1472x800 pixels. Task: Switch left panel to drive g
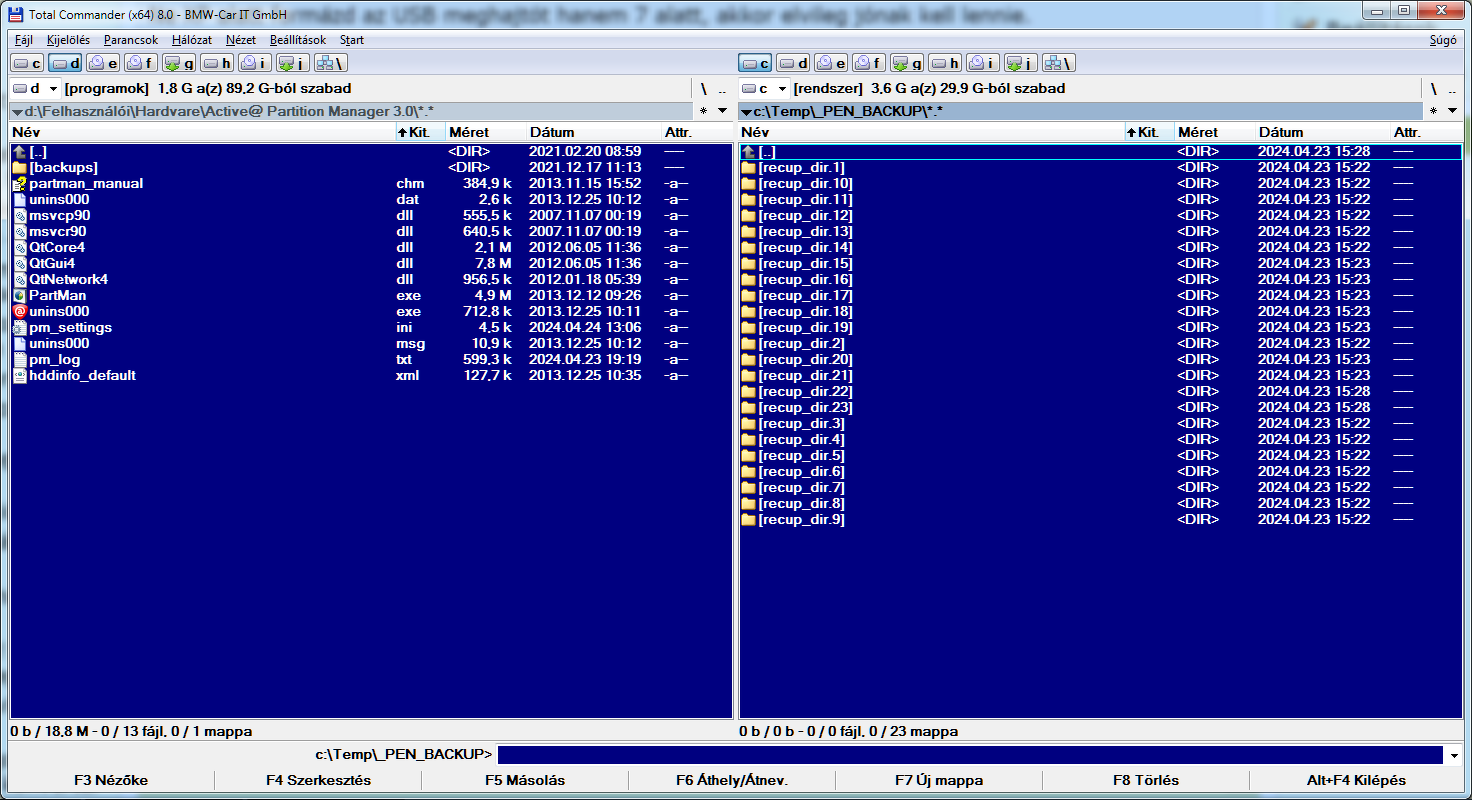(180, 63)
